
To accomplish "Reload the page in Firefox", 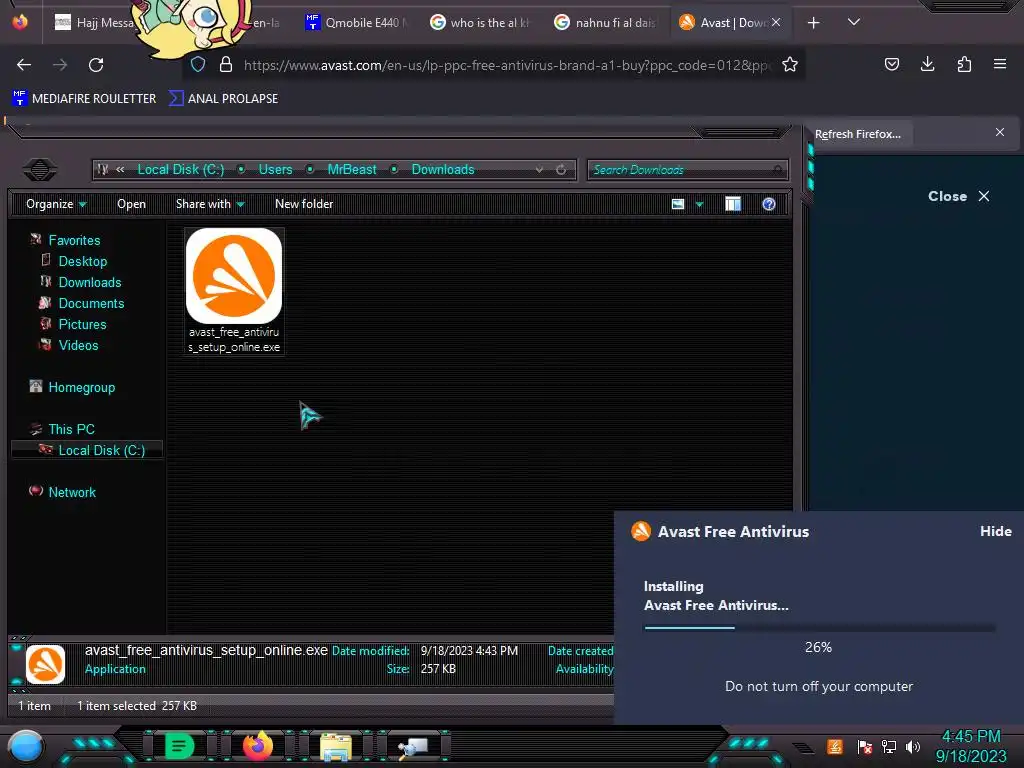I will click(96, 65).
